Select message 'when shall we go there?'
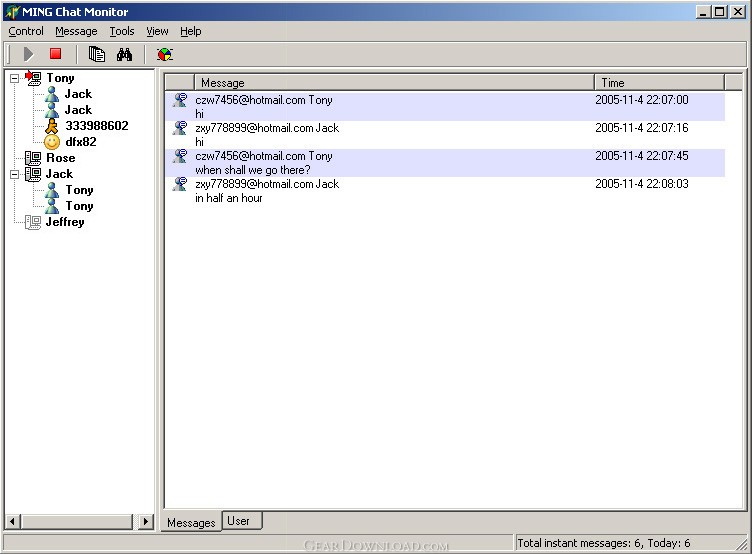Image resolution: width=752 pixels, height=554 pixels. point(445,163)
